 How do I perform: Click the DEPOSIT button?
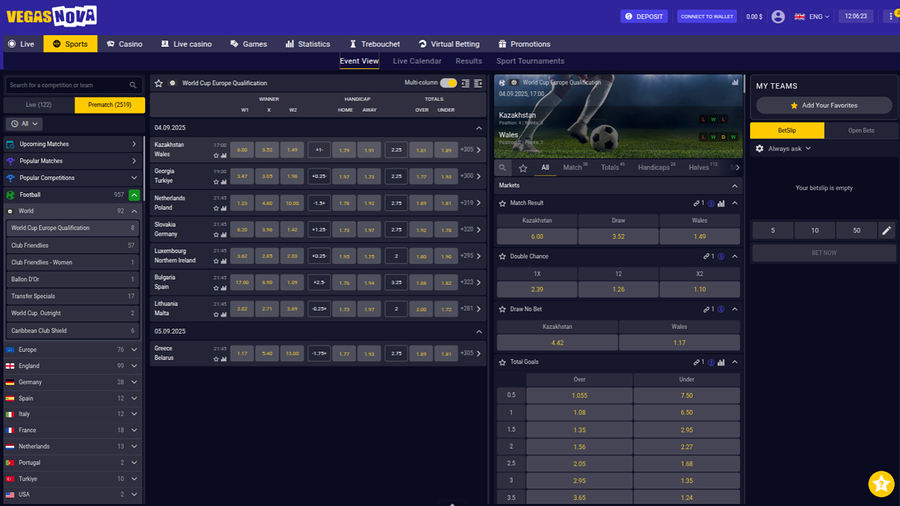point(644,17)
